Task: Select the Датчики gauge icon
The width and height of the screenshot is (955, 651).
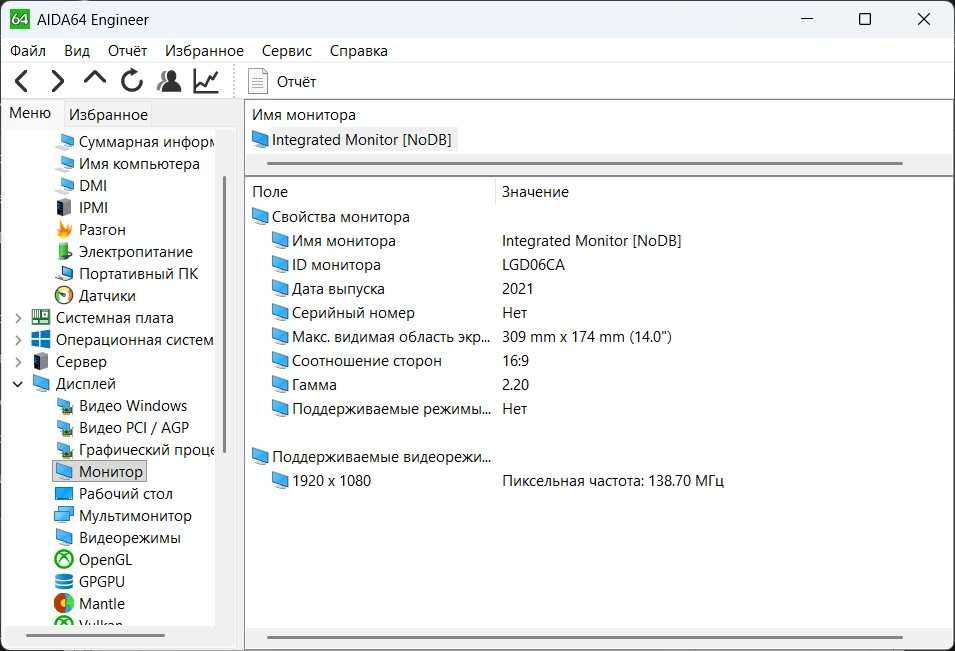Action: pyautogui.click(x=64, y=295)
